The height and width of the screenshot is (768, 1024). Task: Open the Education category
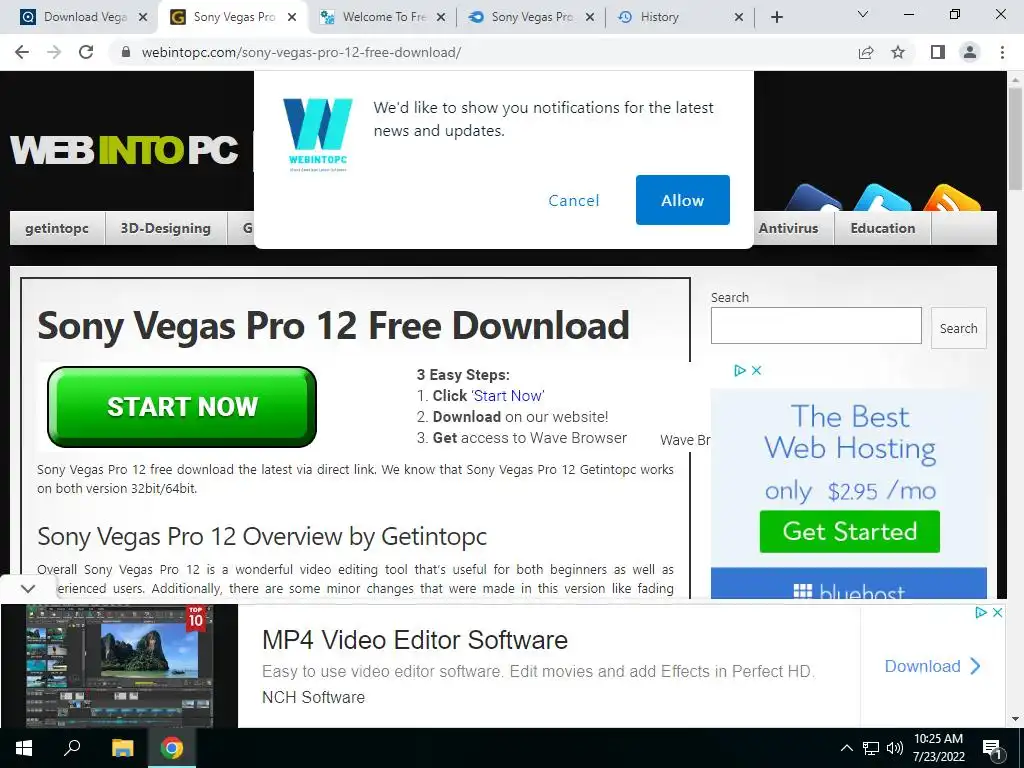(x=883, y=228)
